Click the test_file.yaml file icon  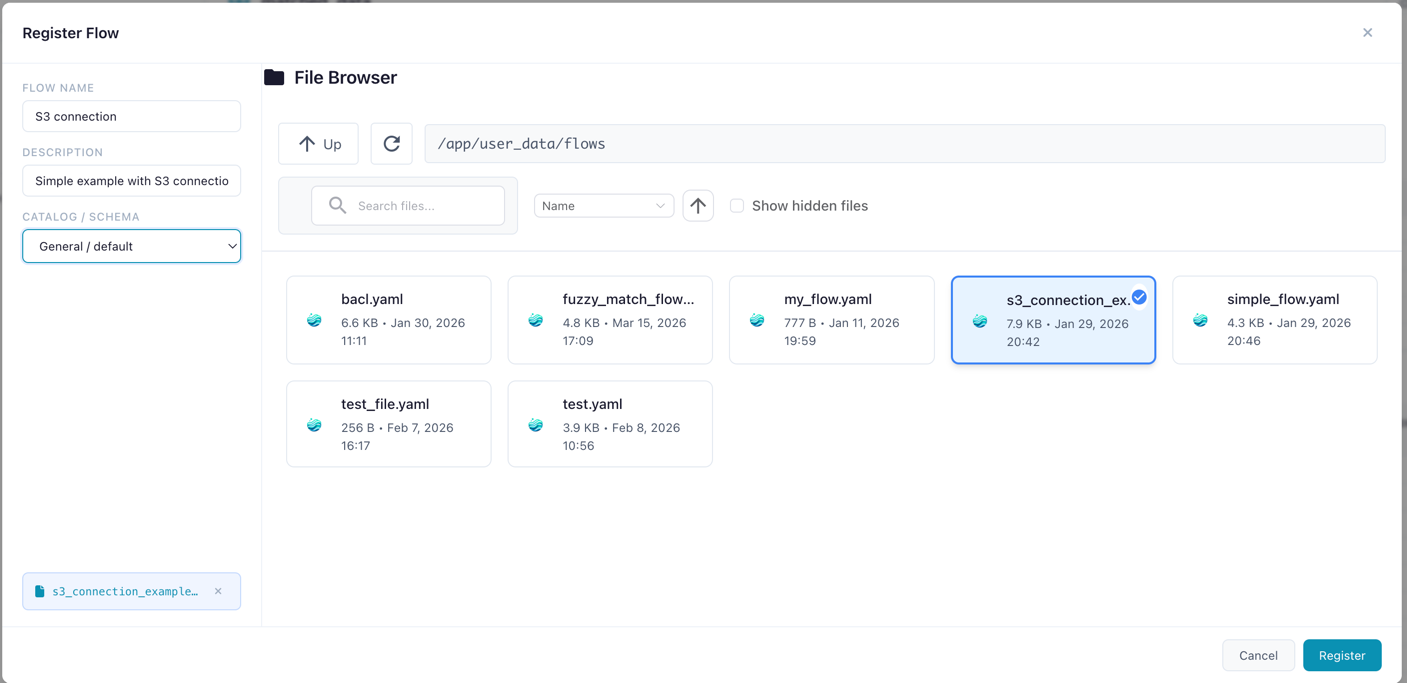tap(314, 425)
